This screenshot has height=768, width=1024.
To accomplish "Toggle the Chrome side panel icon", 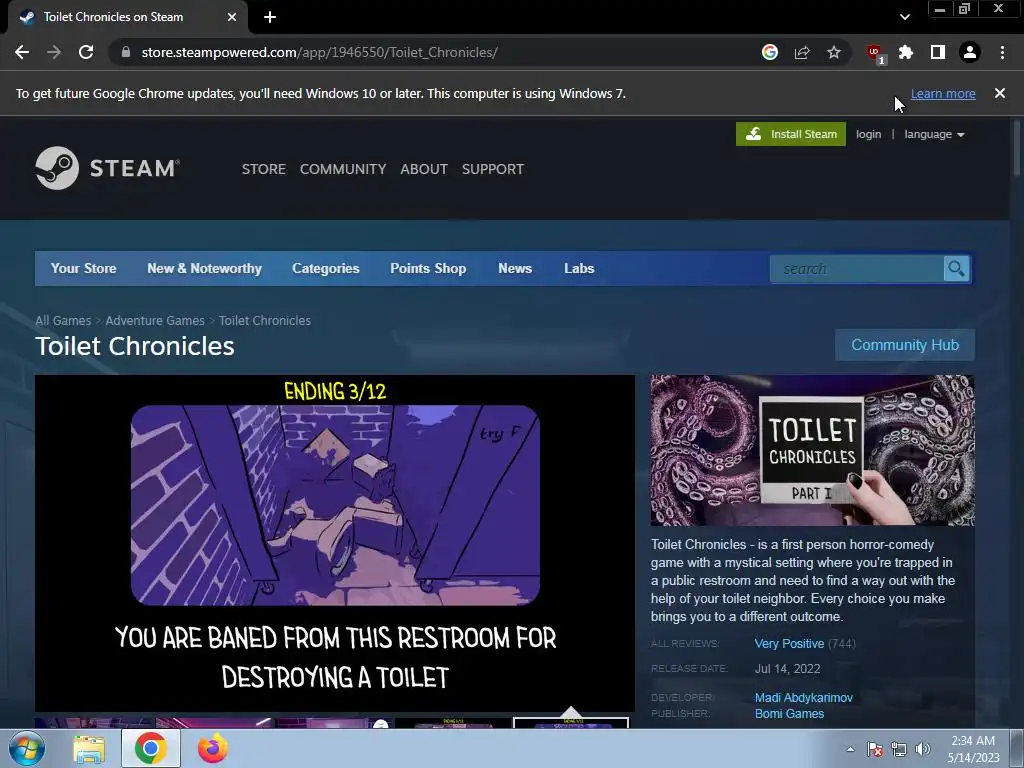I will [938, 52].
